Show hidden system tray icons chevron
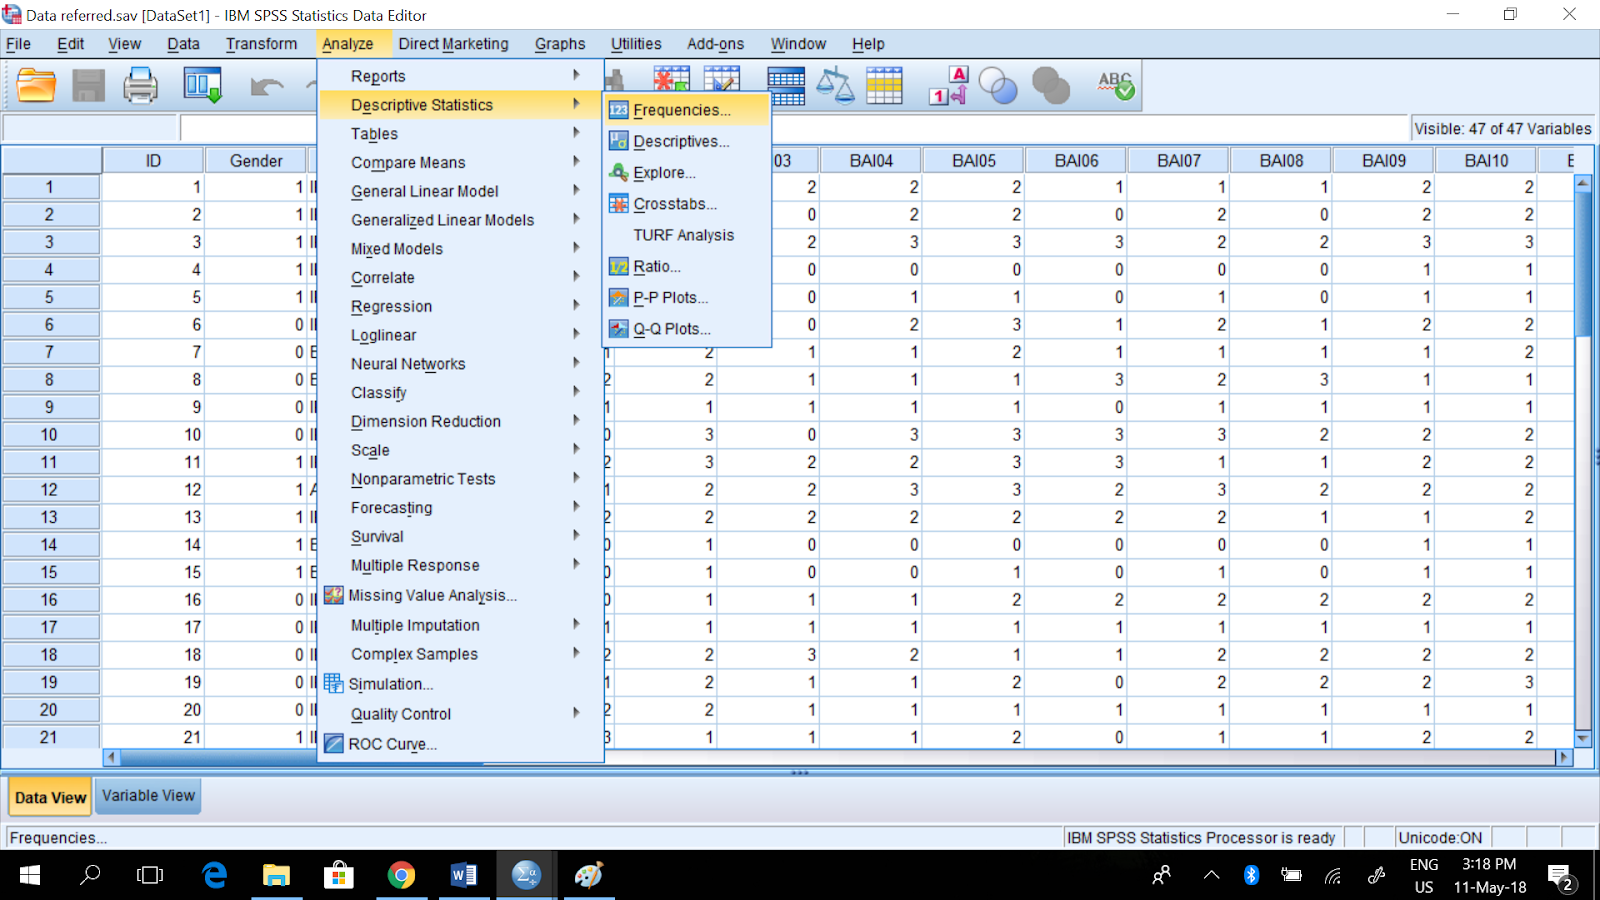 click(x=1212, y=876)
